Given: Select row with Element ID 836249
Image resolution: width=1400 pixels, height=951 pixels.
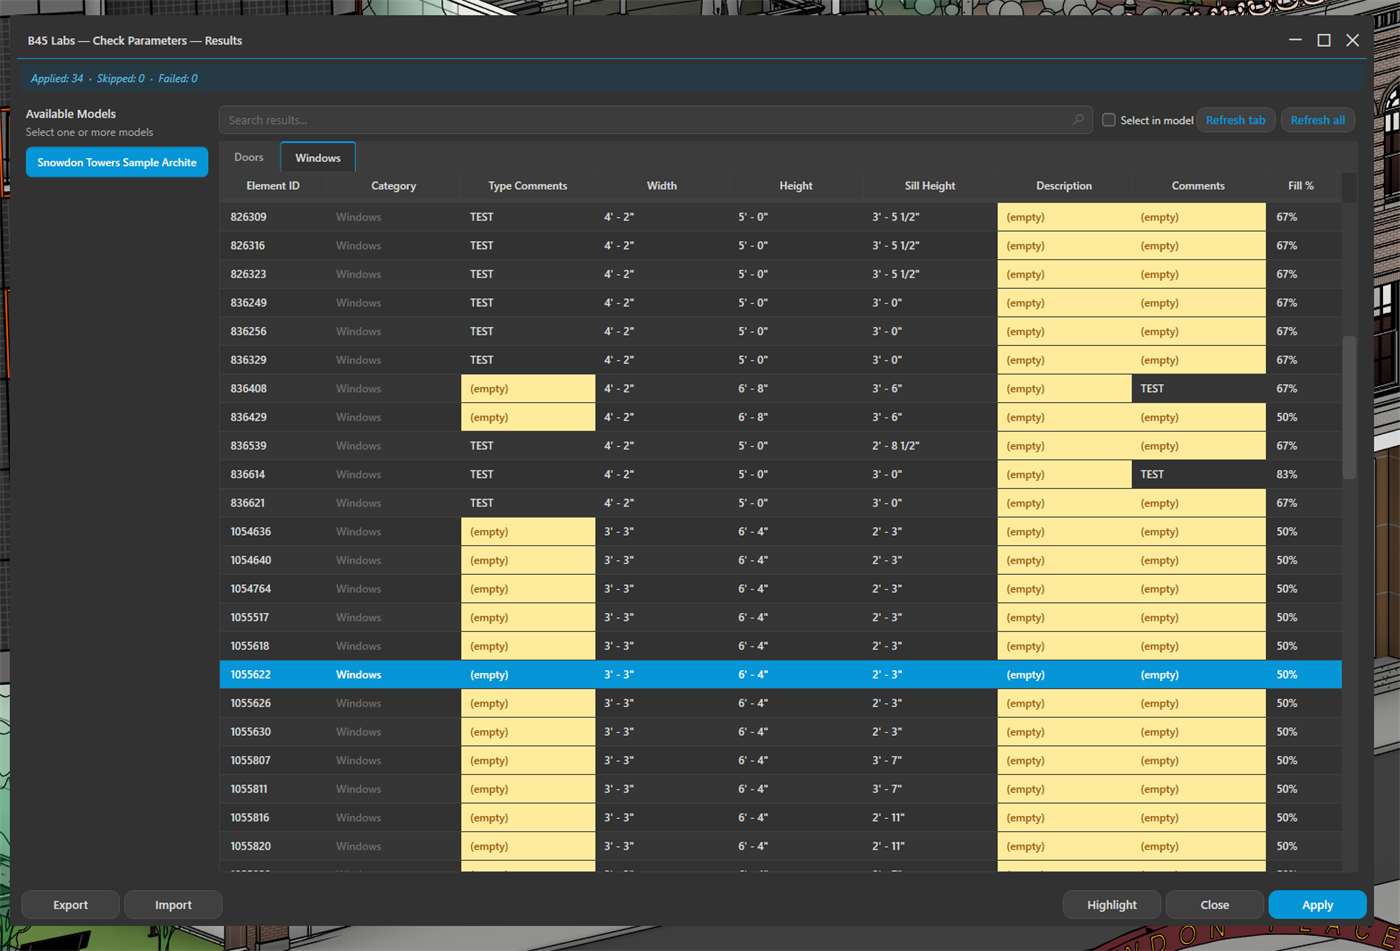Looking at the screenshot, I should tap(781, 303).
